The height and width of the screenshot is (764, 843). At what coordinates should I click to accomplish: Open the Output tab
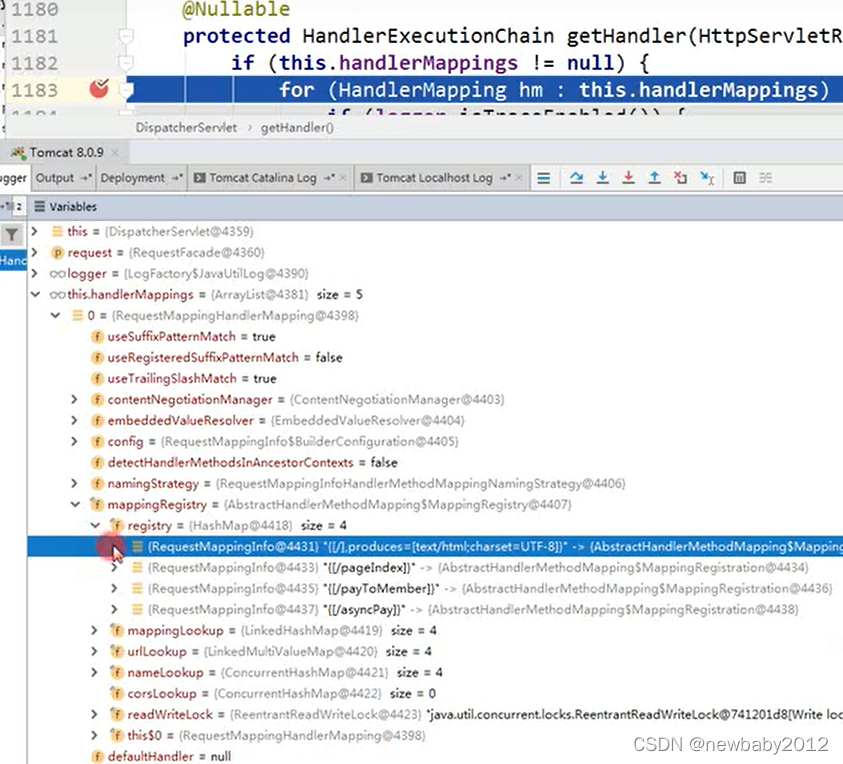click(x=63, y=178)
